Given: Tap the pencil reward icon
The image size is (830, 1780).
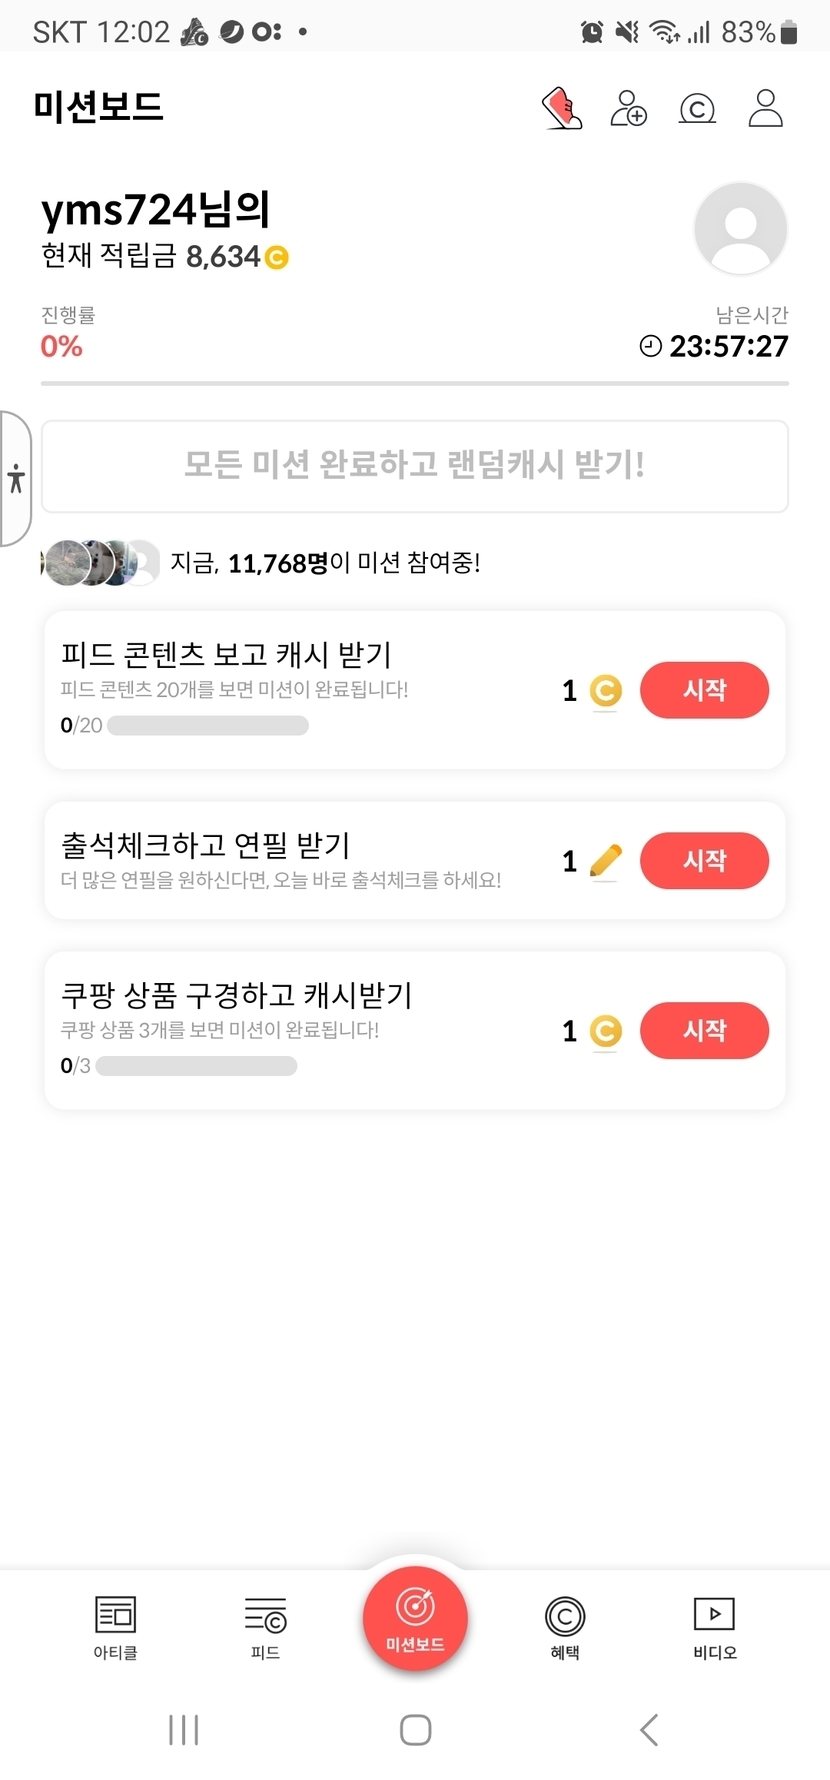Looking at the screenshot, I should tap(605, 861).
